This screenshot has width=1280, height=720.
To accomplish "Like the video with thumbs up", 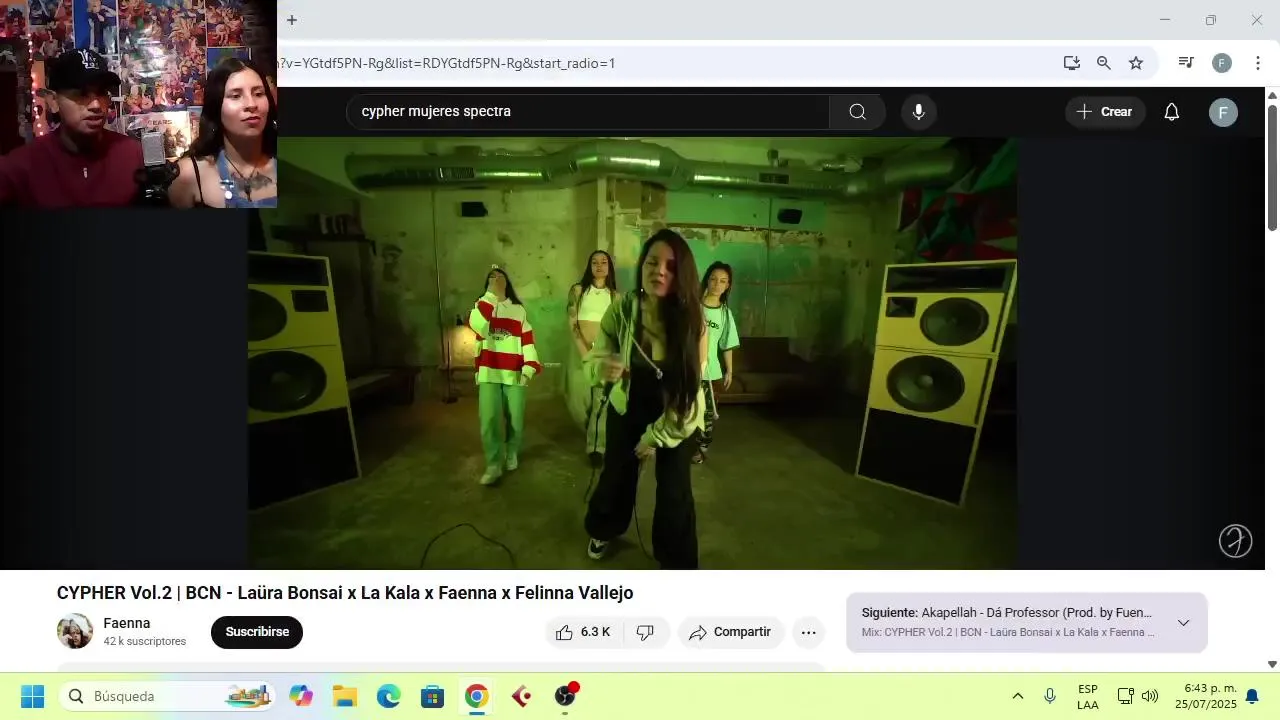I will pos(584,632).
